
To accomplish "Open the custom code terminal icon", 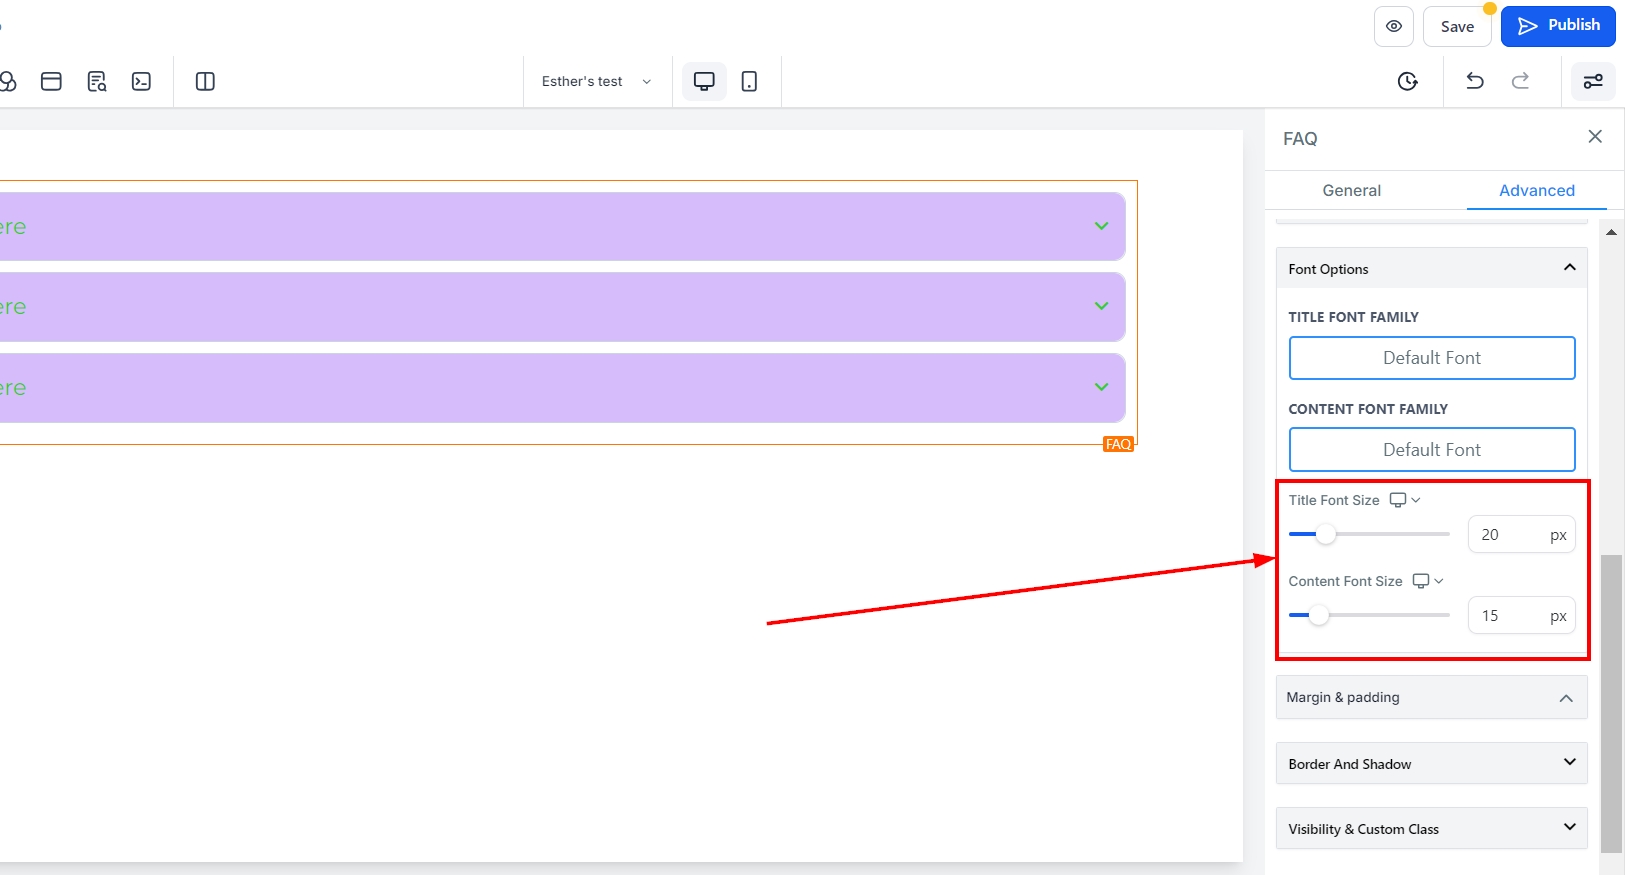I will pyautogui.click(x=142, y=82).
